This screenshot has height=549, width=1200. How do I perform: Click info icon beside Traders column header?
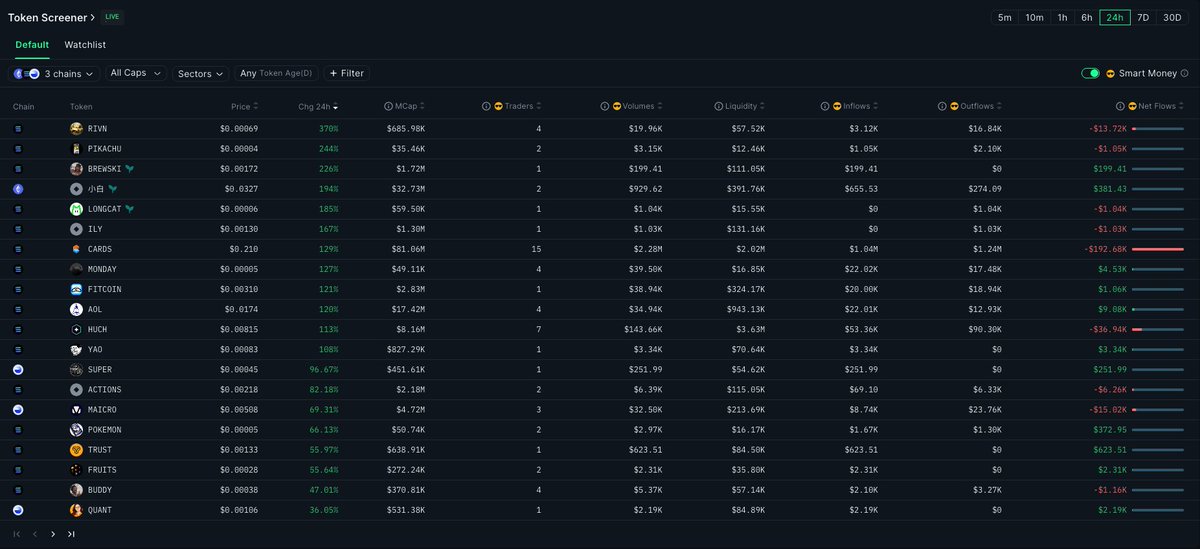point(486,106)
